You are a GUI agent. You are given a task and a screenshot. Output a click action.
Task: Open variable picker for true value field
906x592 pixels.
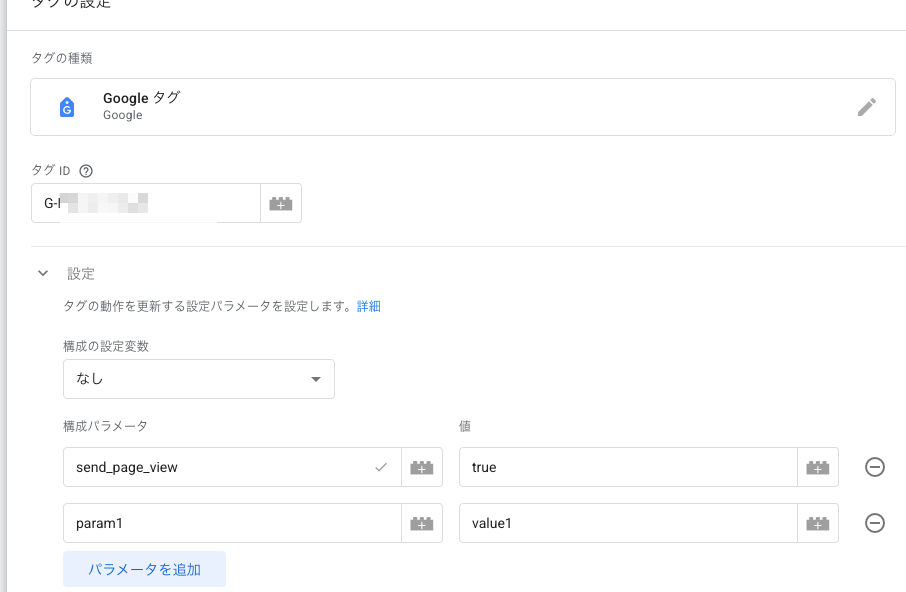[x=818, y=467]
